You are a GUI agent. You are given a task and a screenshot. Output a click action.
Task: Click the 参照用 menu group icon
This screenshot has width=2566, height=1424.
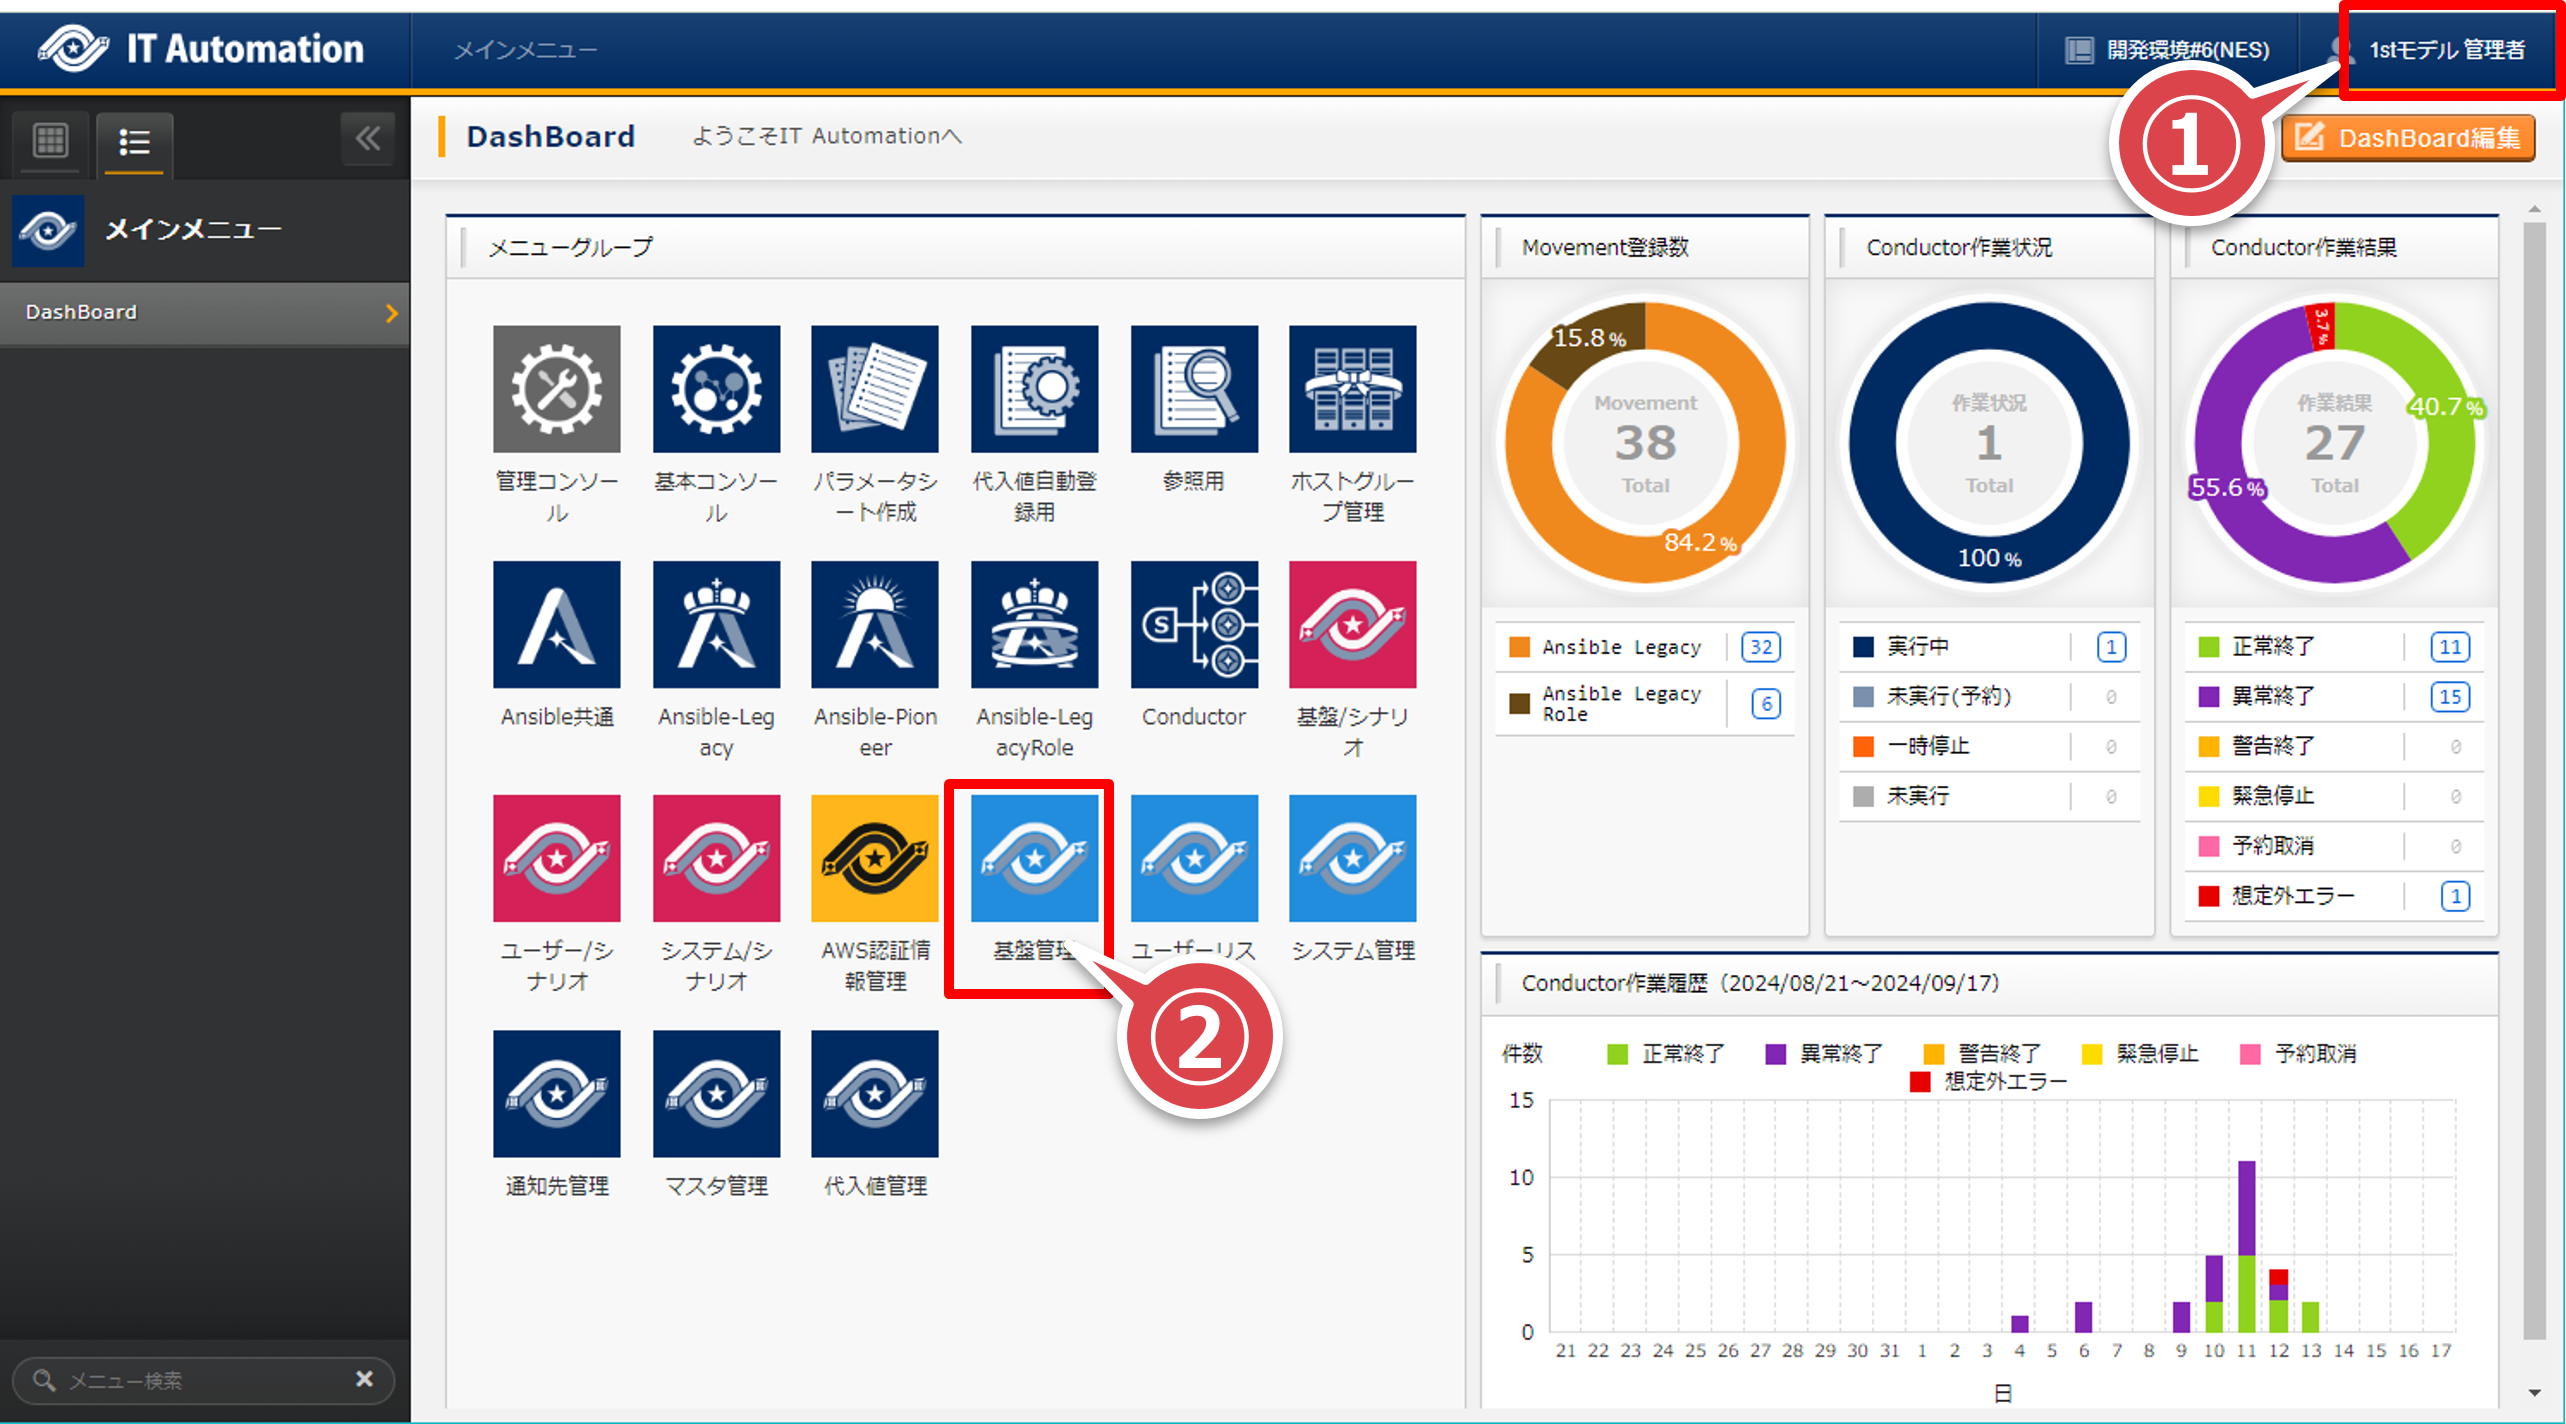[x=1193, y=389]
